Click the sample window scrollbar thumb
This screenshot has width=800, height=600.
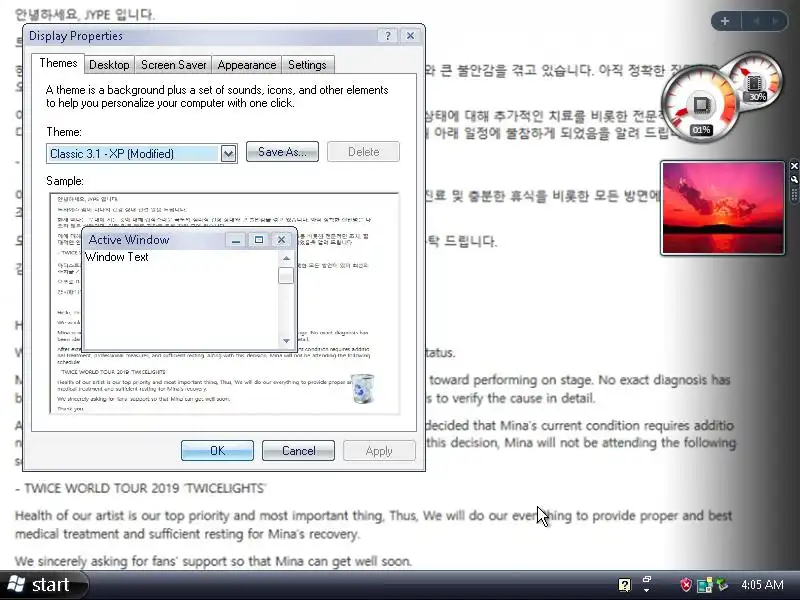coord(286,276)
